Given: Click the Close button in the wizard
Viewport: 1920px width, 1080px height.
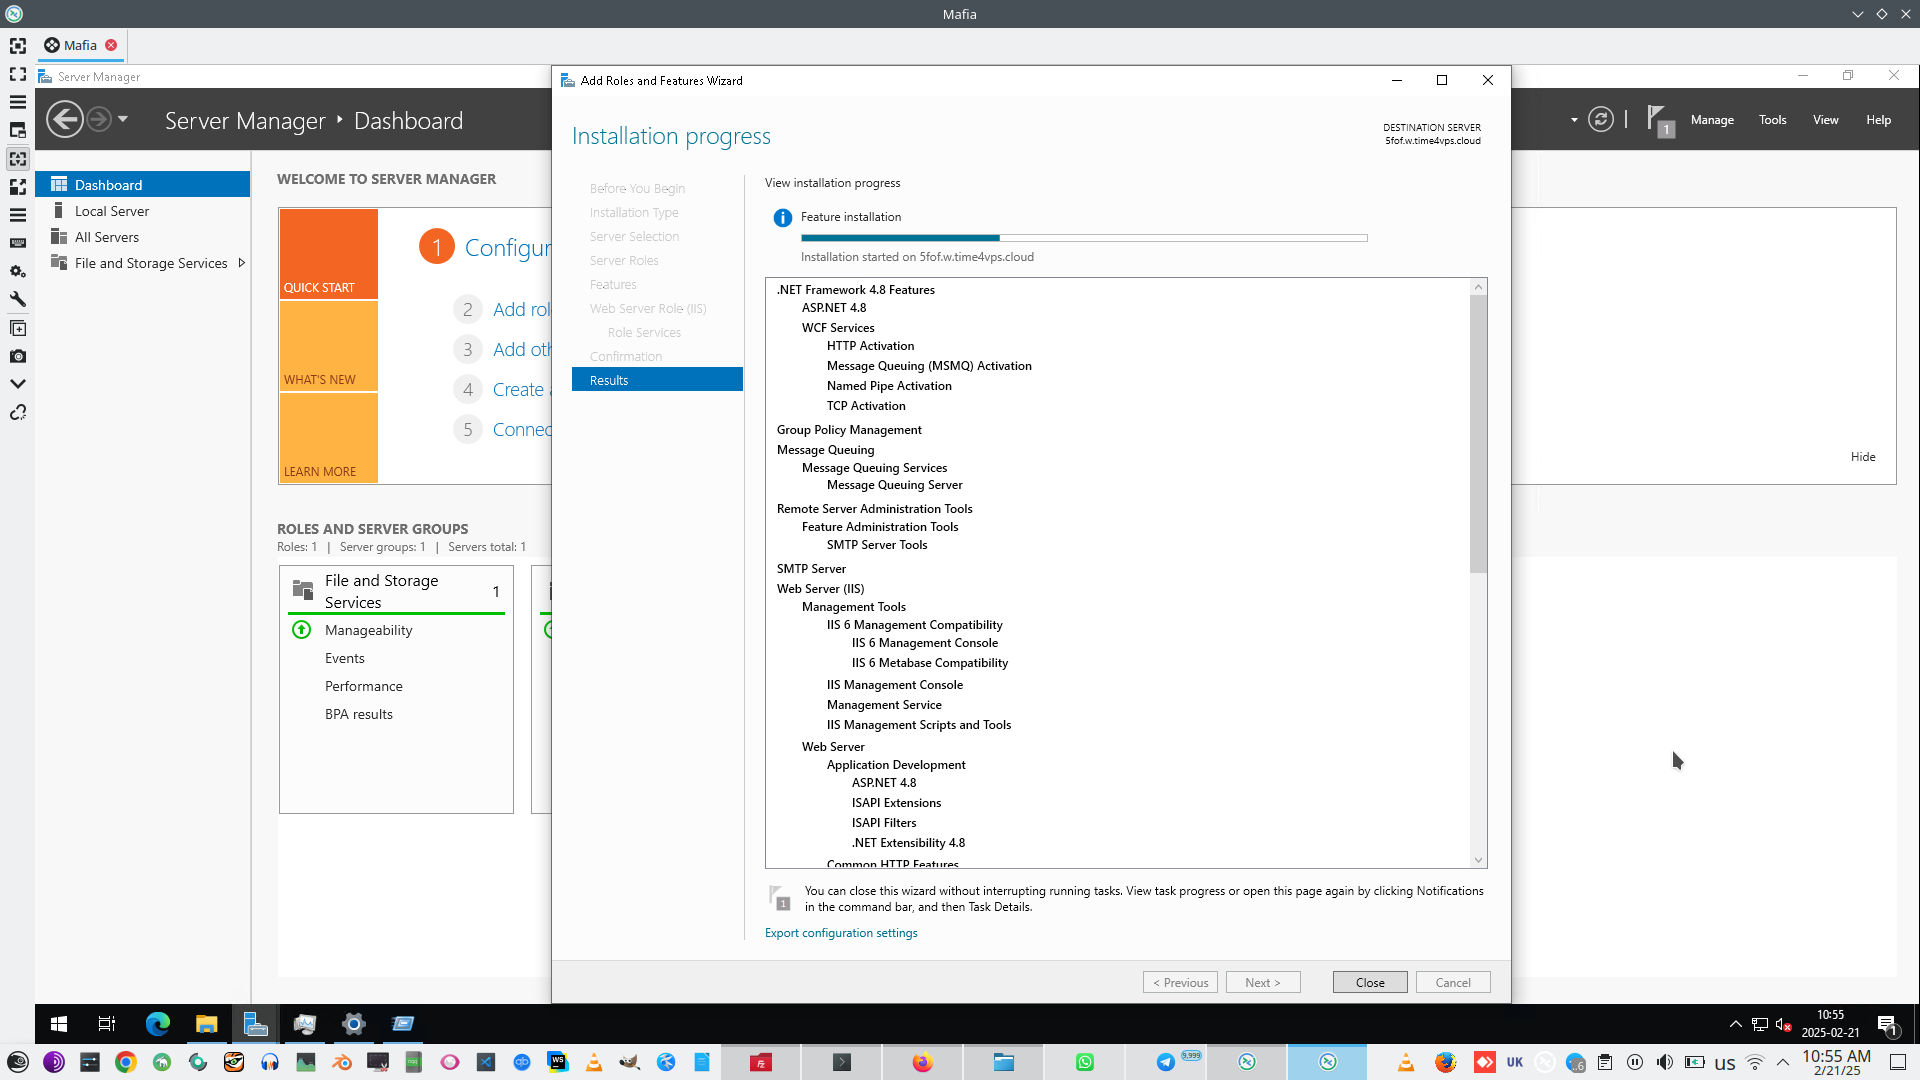Looking at the screenshot, I should pos(1369,982).
